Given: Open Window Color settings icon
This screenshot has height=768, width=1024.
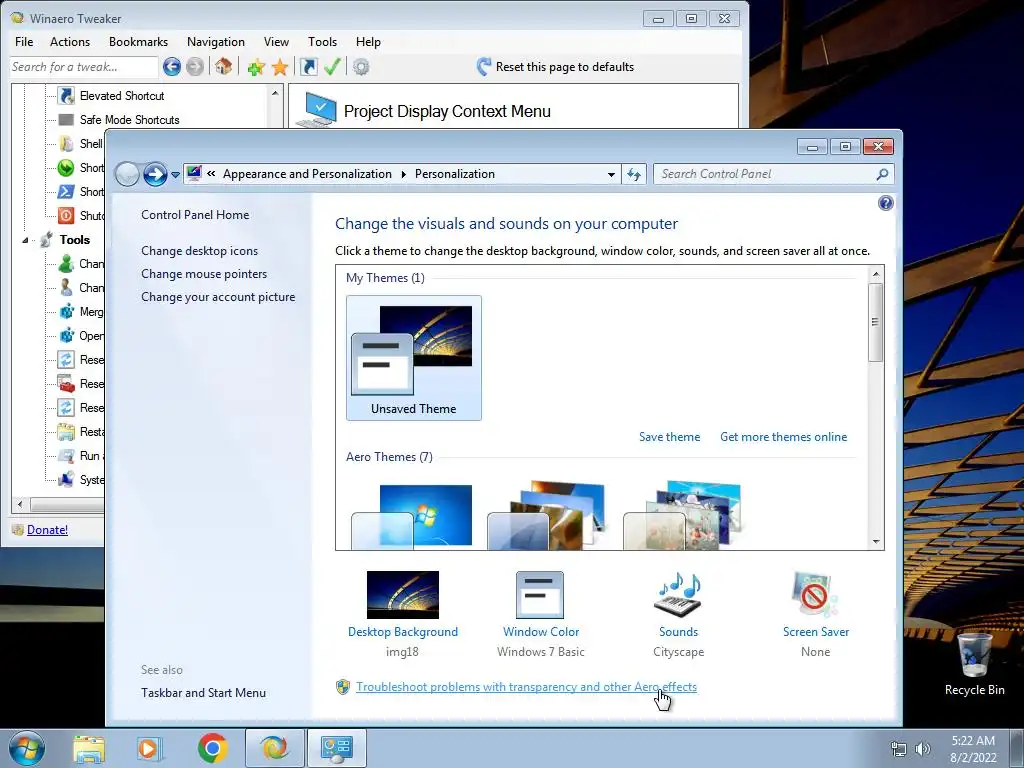Looking at the screenshot, I should (x=540, y=595).
